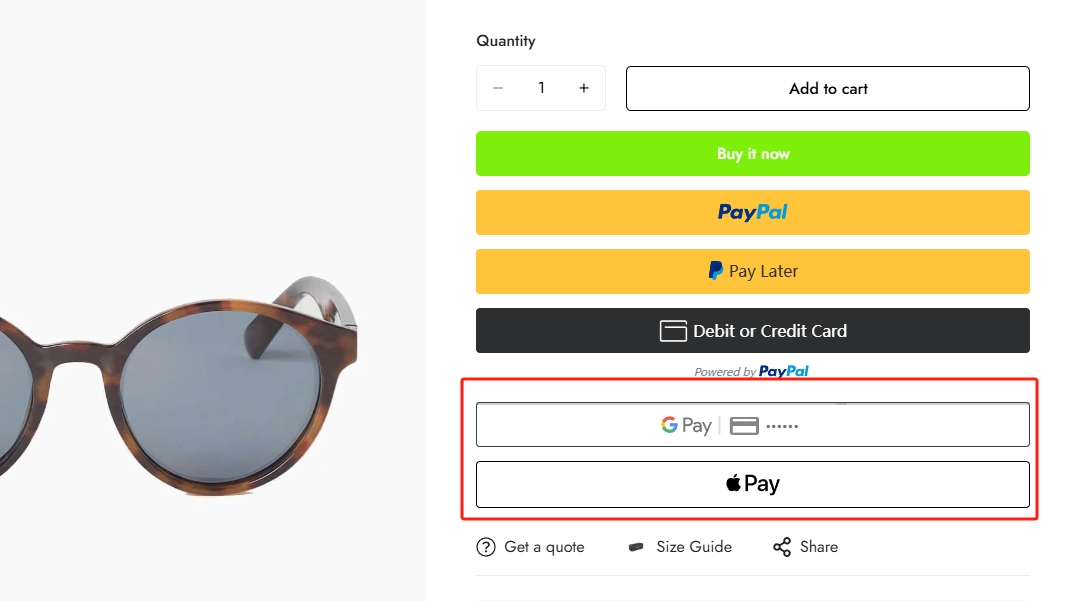The image size is (1076, 601).
Task: Open the sunglasses product image
Action: coord(178,384)
